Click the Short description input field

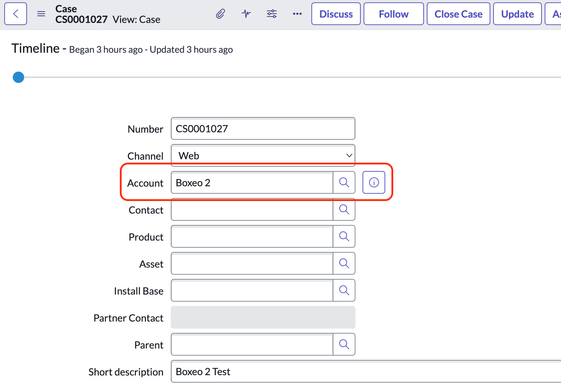click(x=366, y=372)
